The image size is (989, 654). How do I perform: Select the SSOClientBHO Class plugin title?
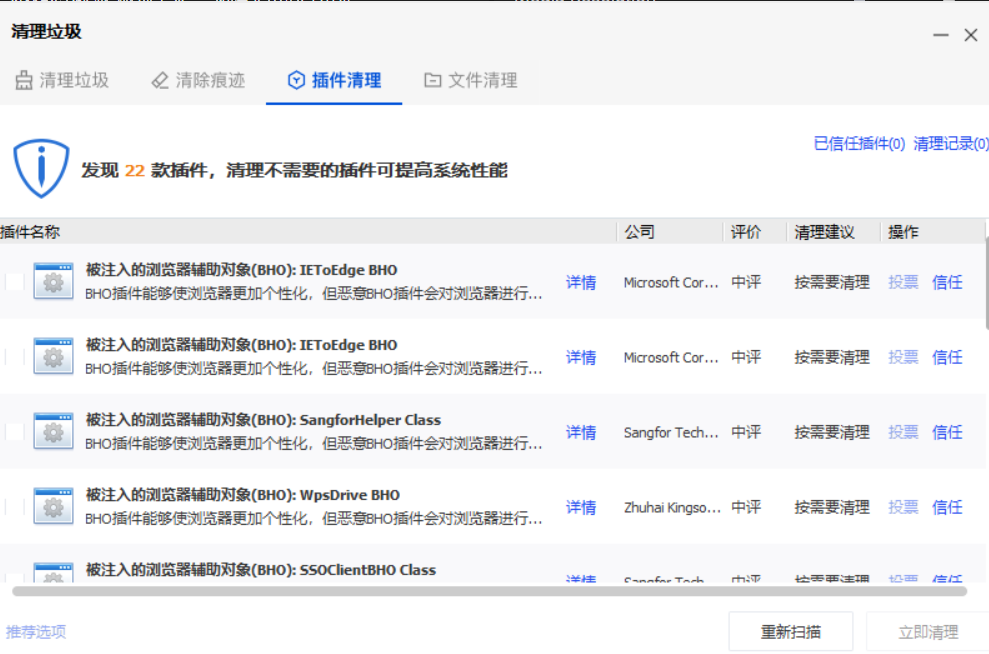pos(260,570)
